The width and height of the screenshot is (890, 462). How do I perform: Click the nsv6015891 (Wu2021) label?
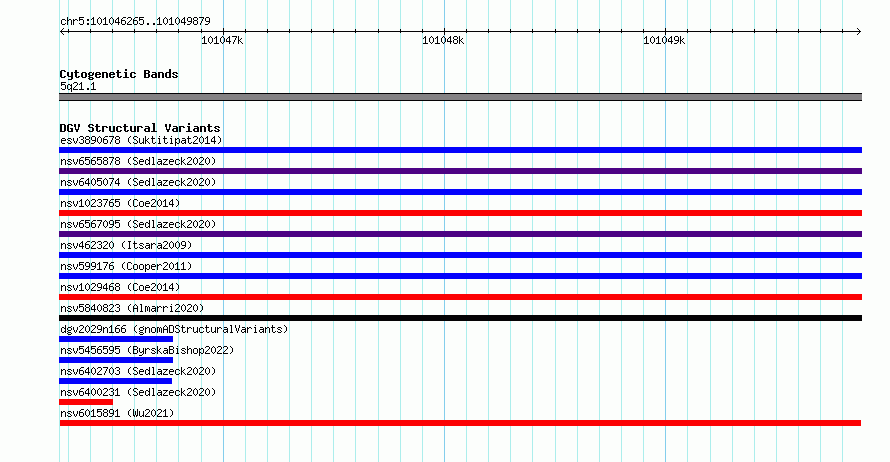point(117,413)
